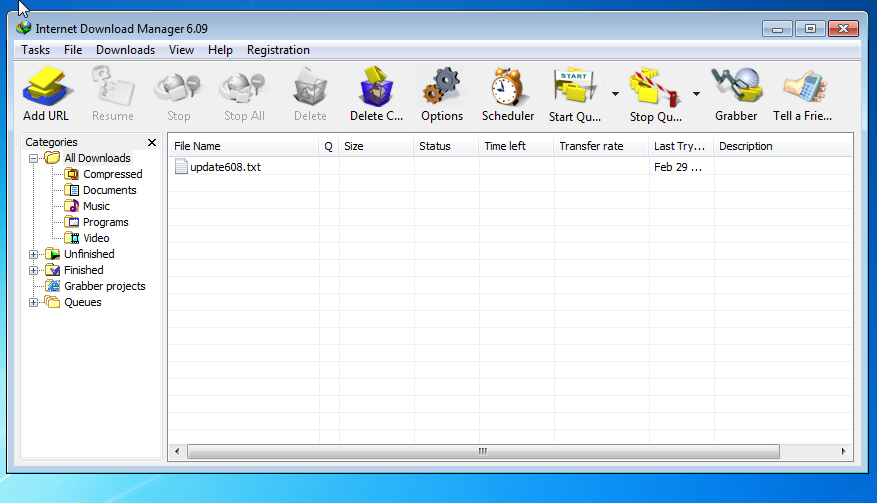The image size is (877, 503).
Task: Click the IDM title bar logo
Action: tap(23, 27)
